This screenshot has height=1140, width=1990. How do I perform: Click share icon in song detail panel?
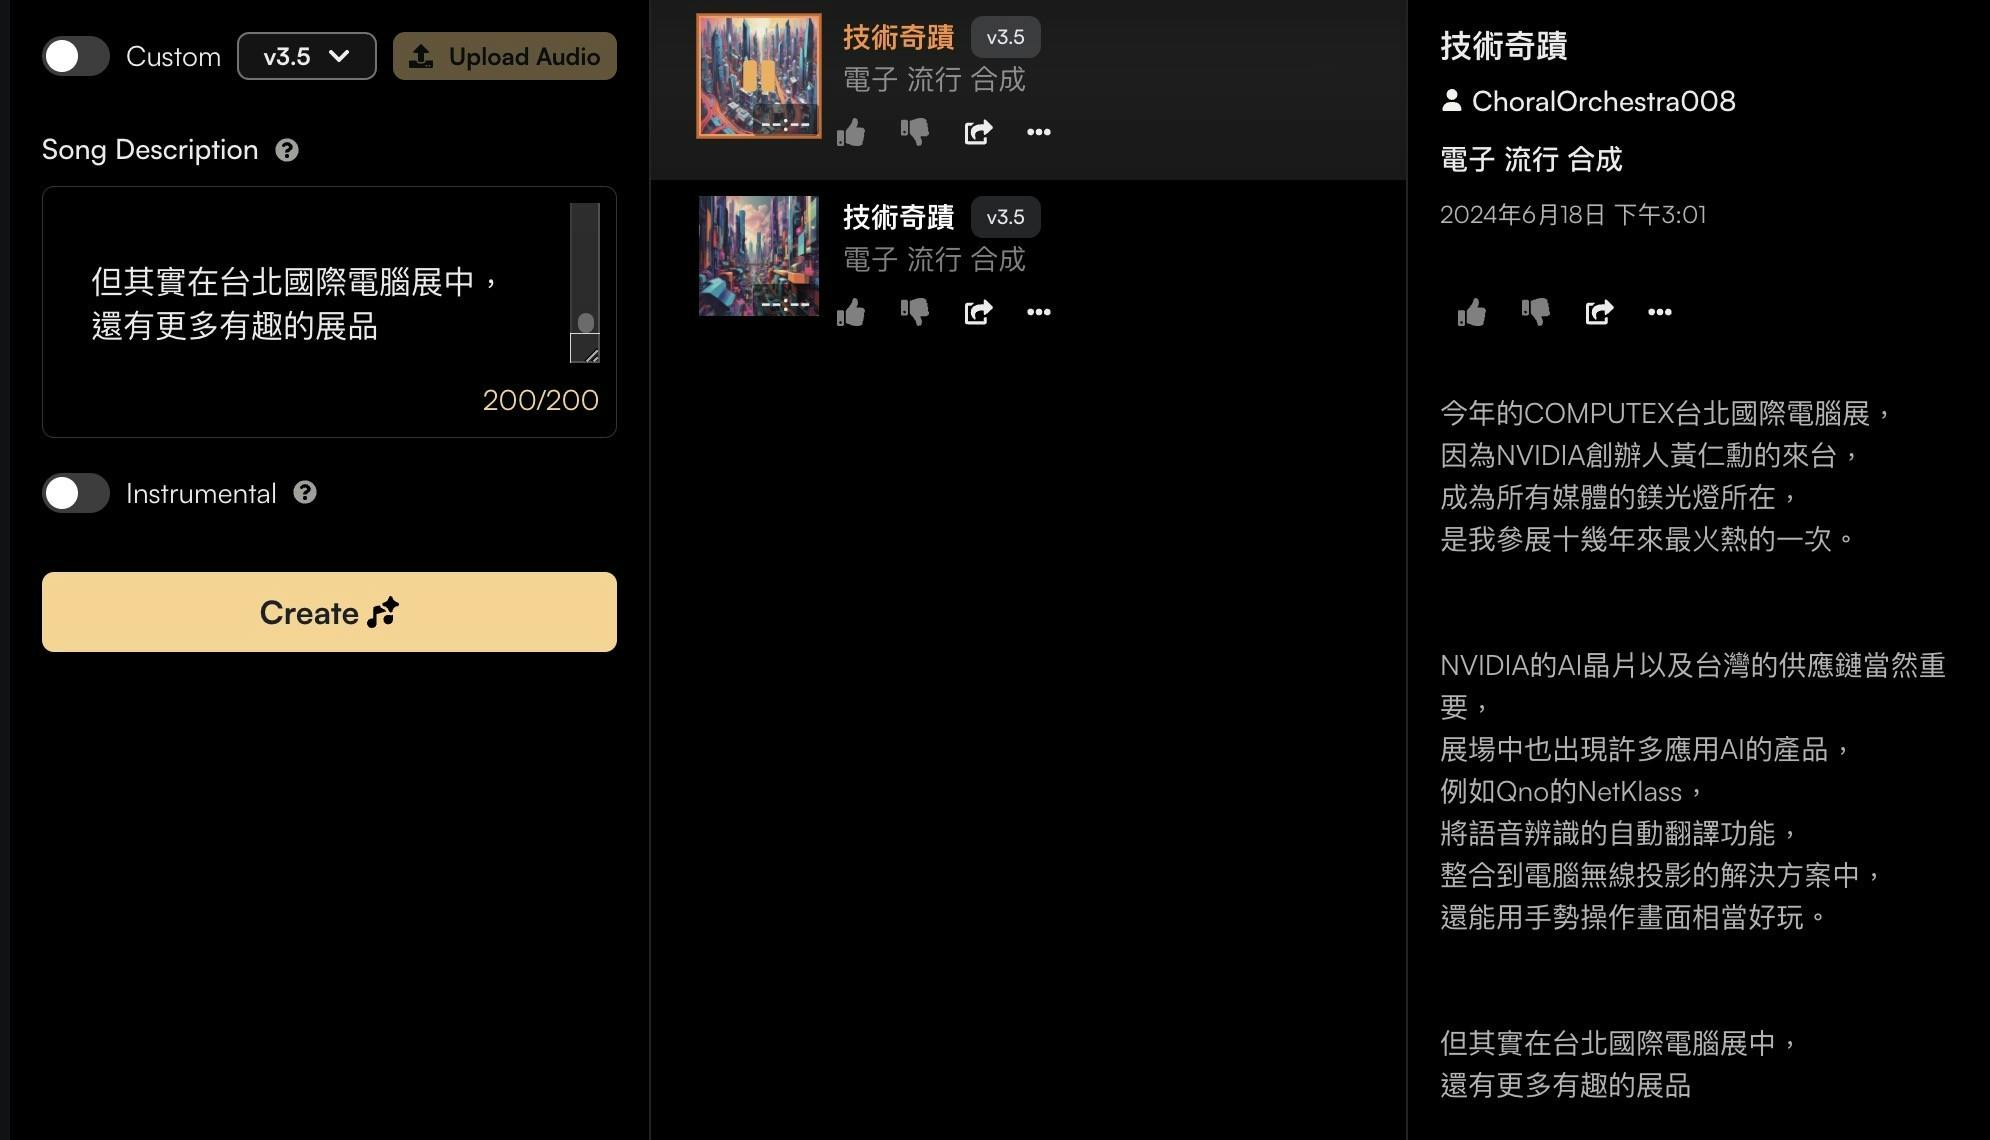coord(1599,312)
